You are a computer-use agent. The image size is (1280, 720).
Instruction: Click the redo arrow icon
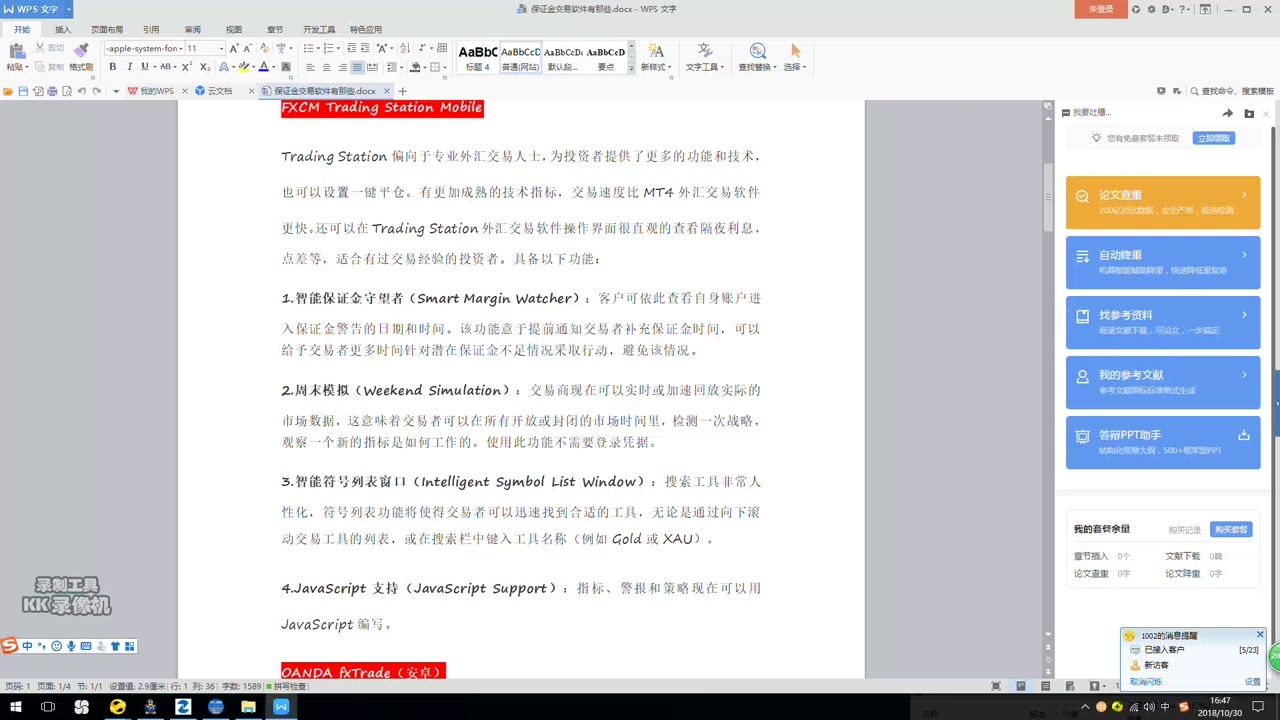(97, 91)
